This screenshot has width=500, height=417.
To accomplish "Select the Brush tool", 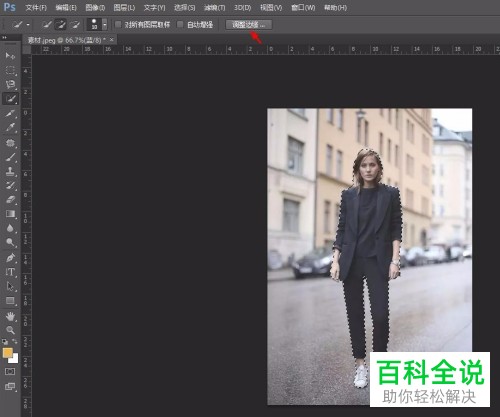I will pos(10,157).
